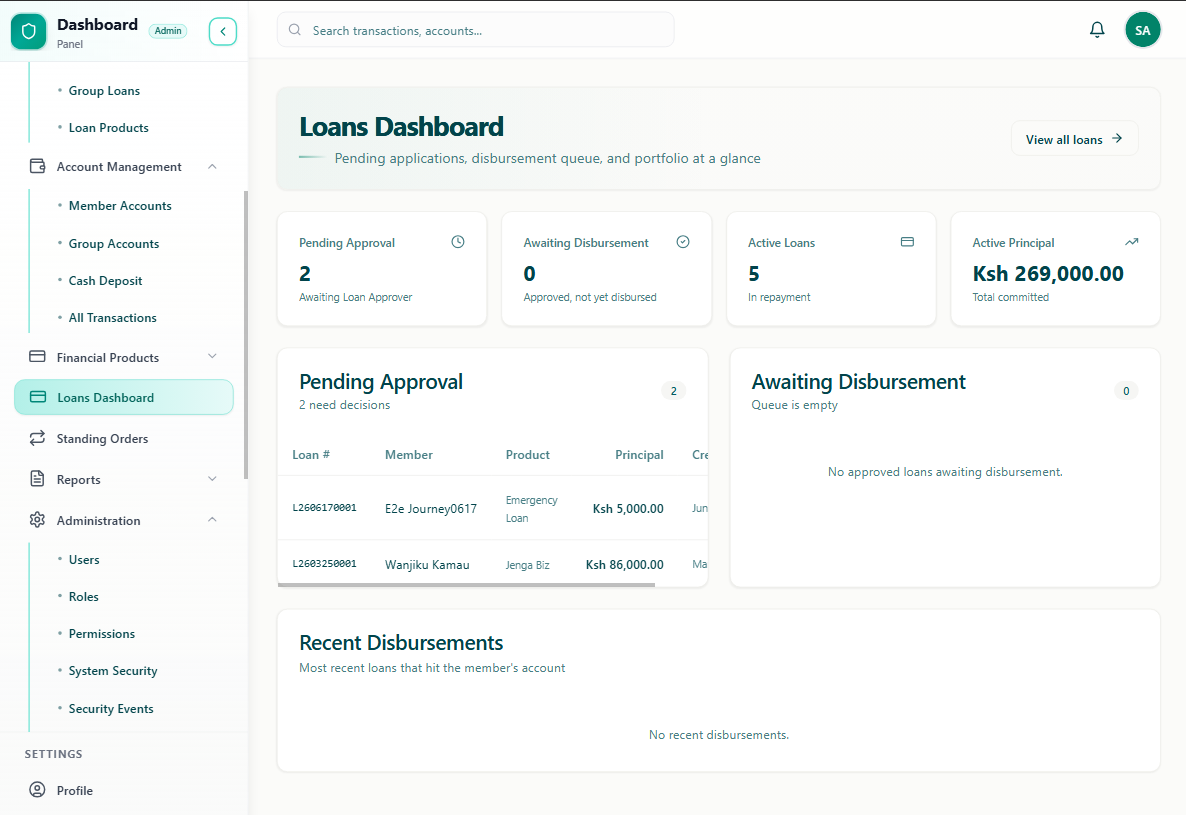Screen dimensions: 1186x815
Task: Click the Jenga Biz product cell
Action: pos(527,565)
